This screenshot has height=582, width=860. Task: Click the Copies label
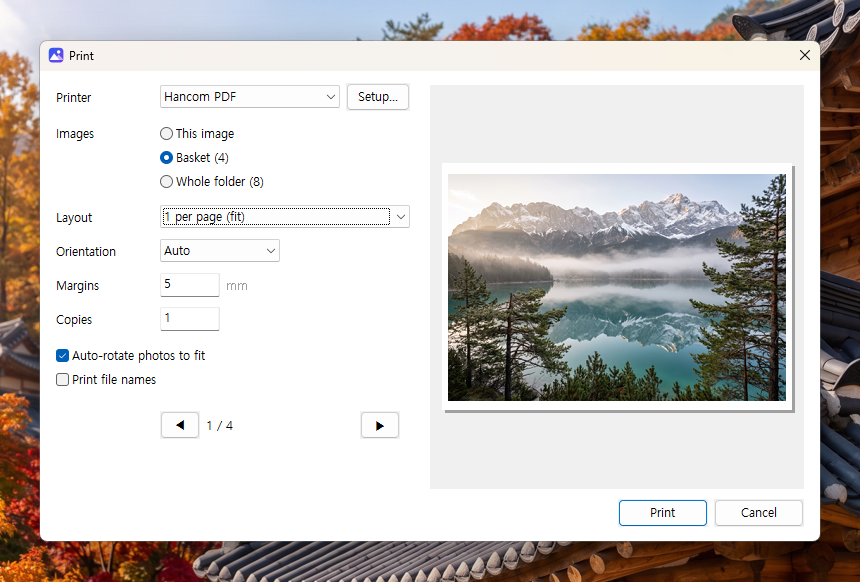coord(74,320)
